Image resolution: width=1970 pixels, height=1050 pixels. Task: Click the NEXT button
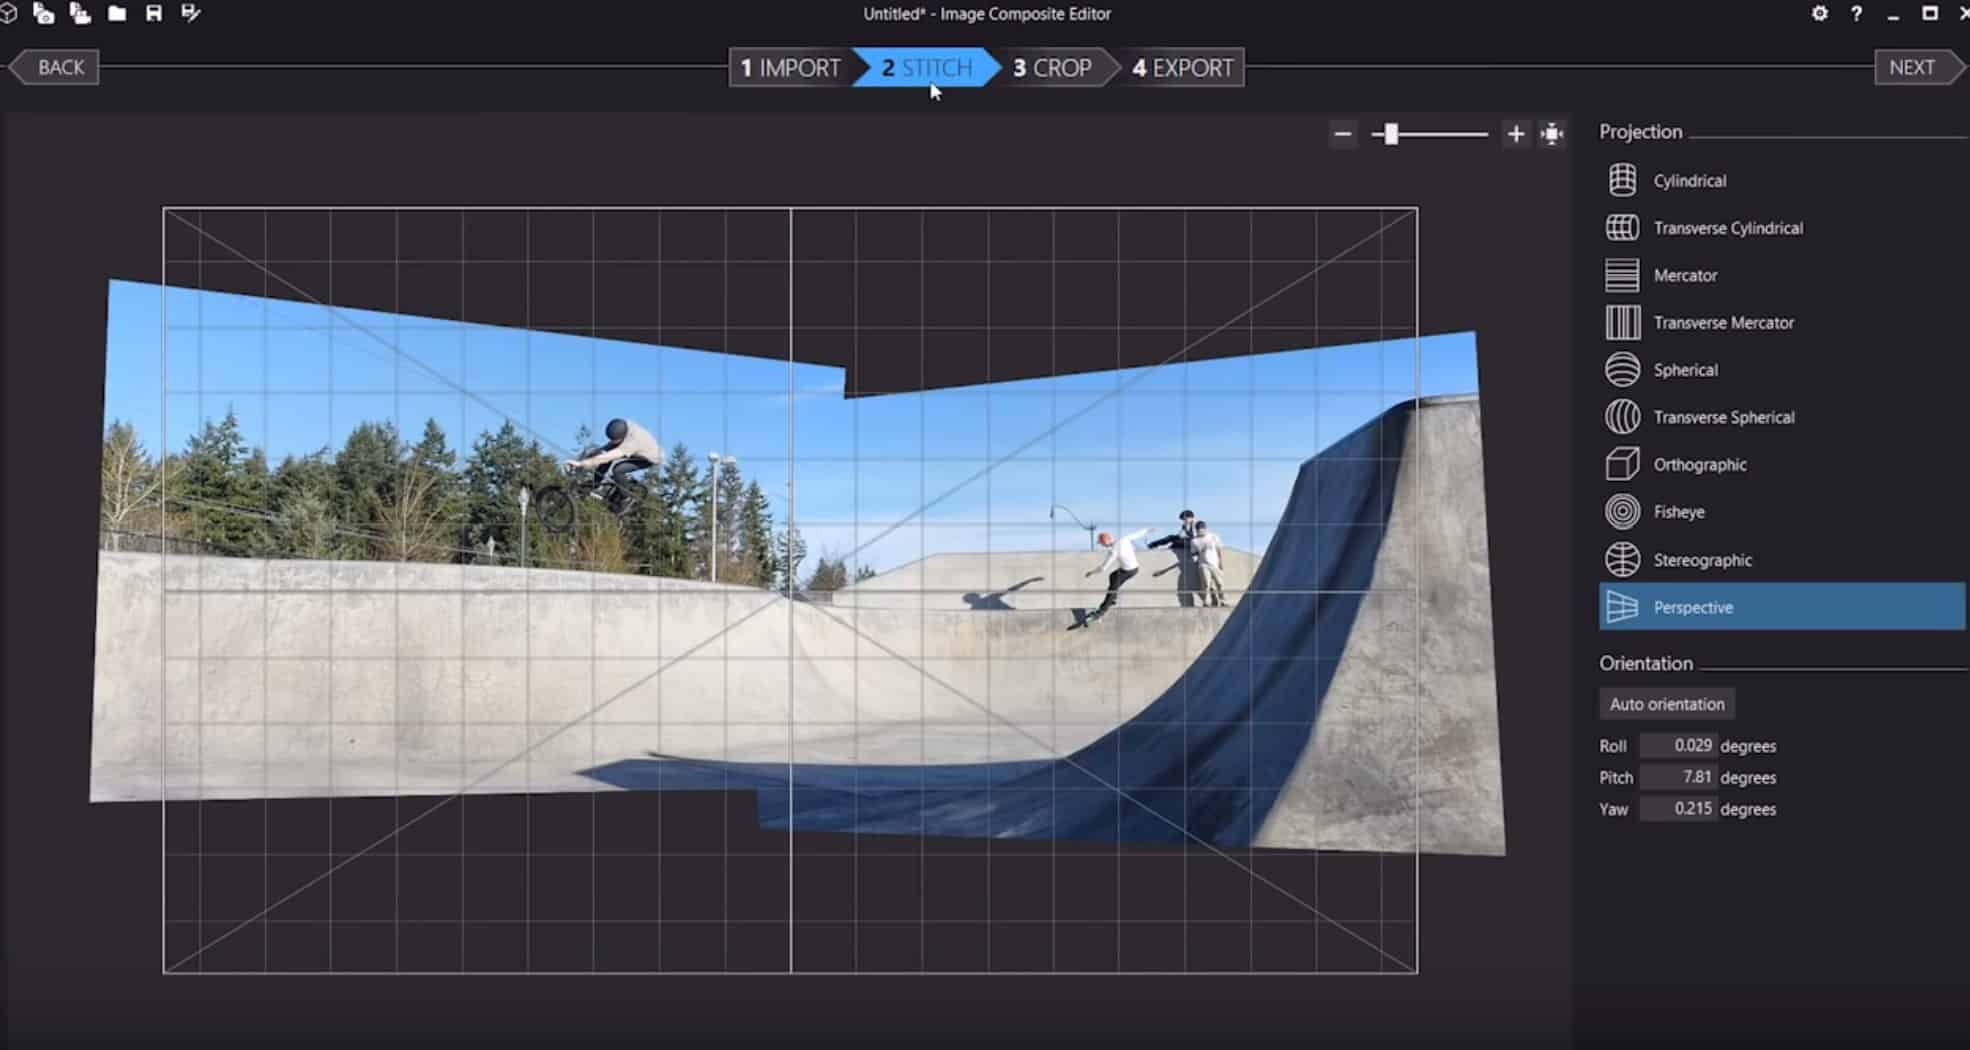(1911, 67)
